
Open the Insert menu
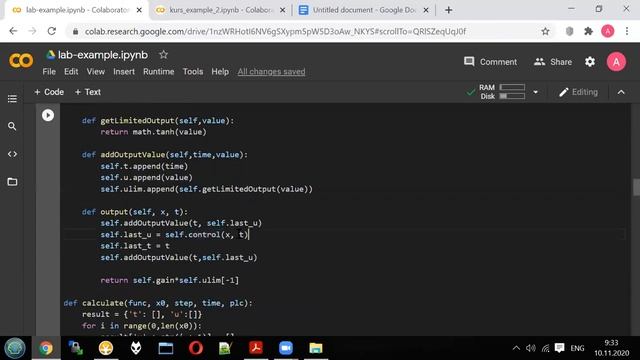(x=124, y=72)
